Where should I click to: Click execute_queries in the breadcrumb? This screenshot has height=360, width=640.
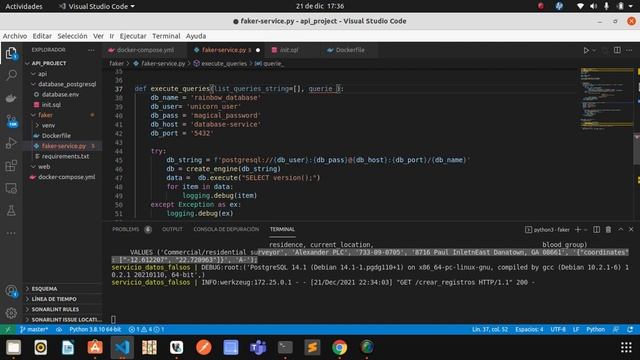224,64
